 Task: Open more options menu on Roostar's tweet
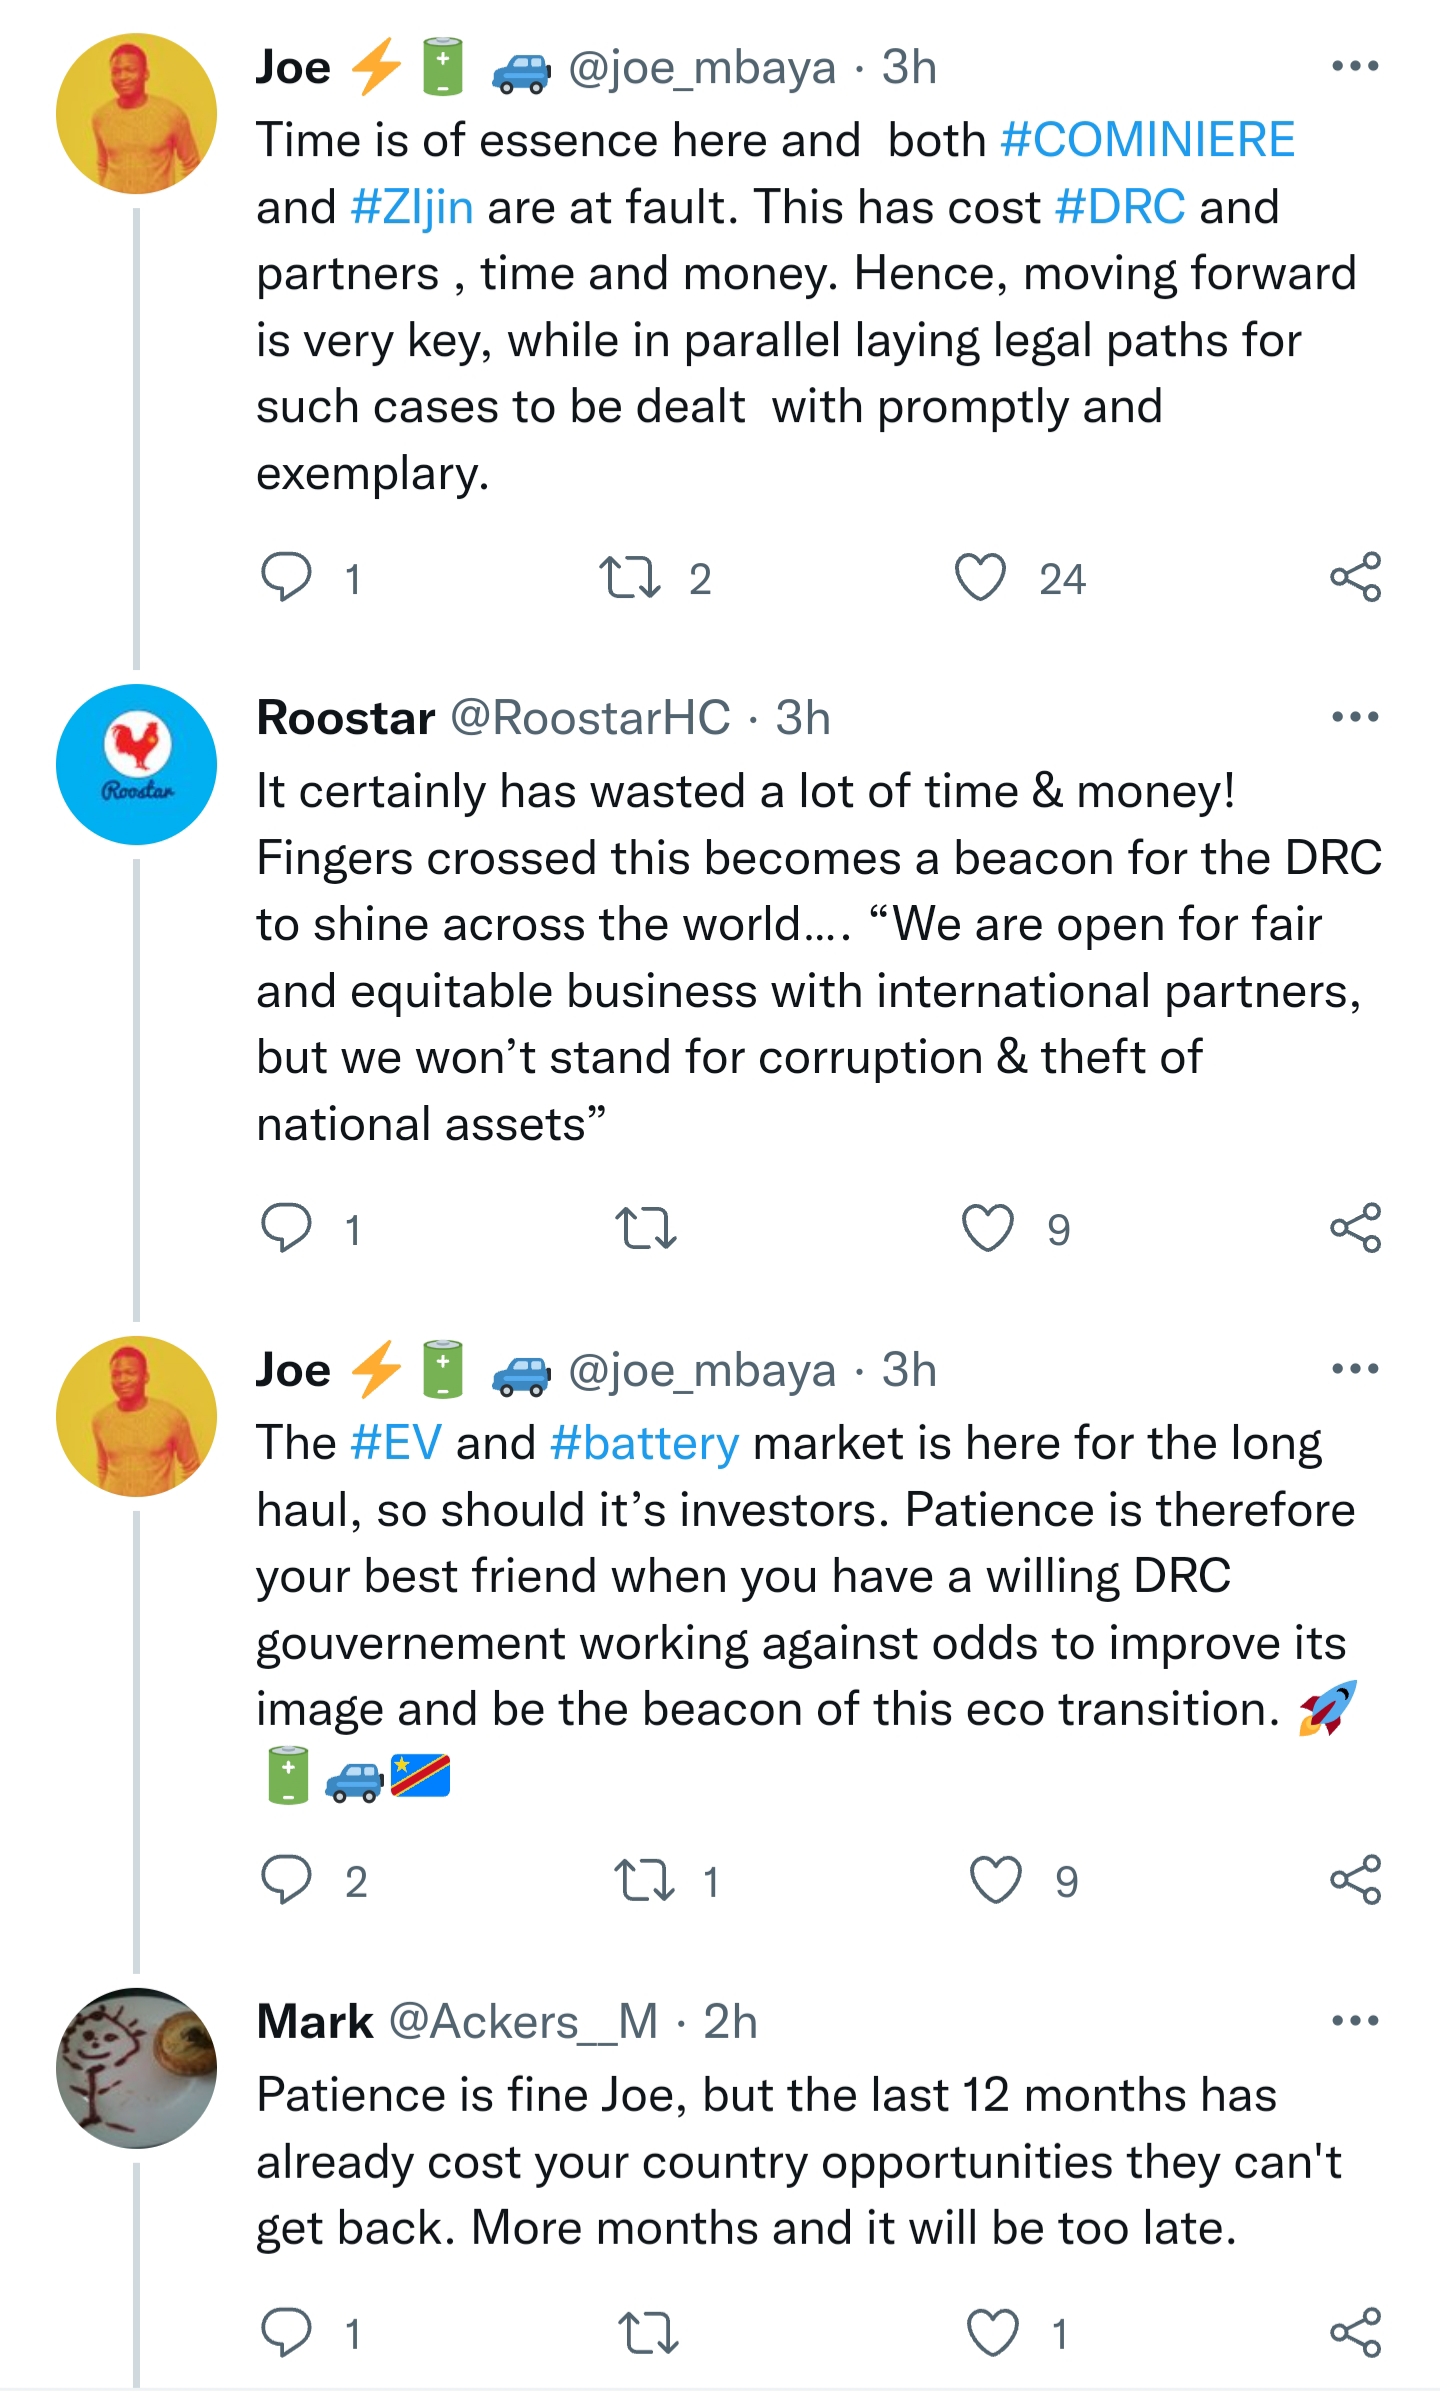[x=1355, y=717]
